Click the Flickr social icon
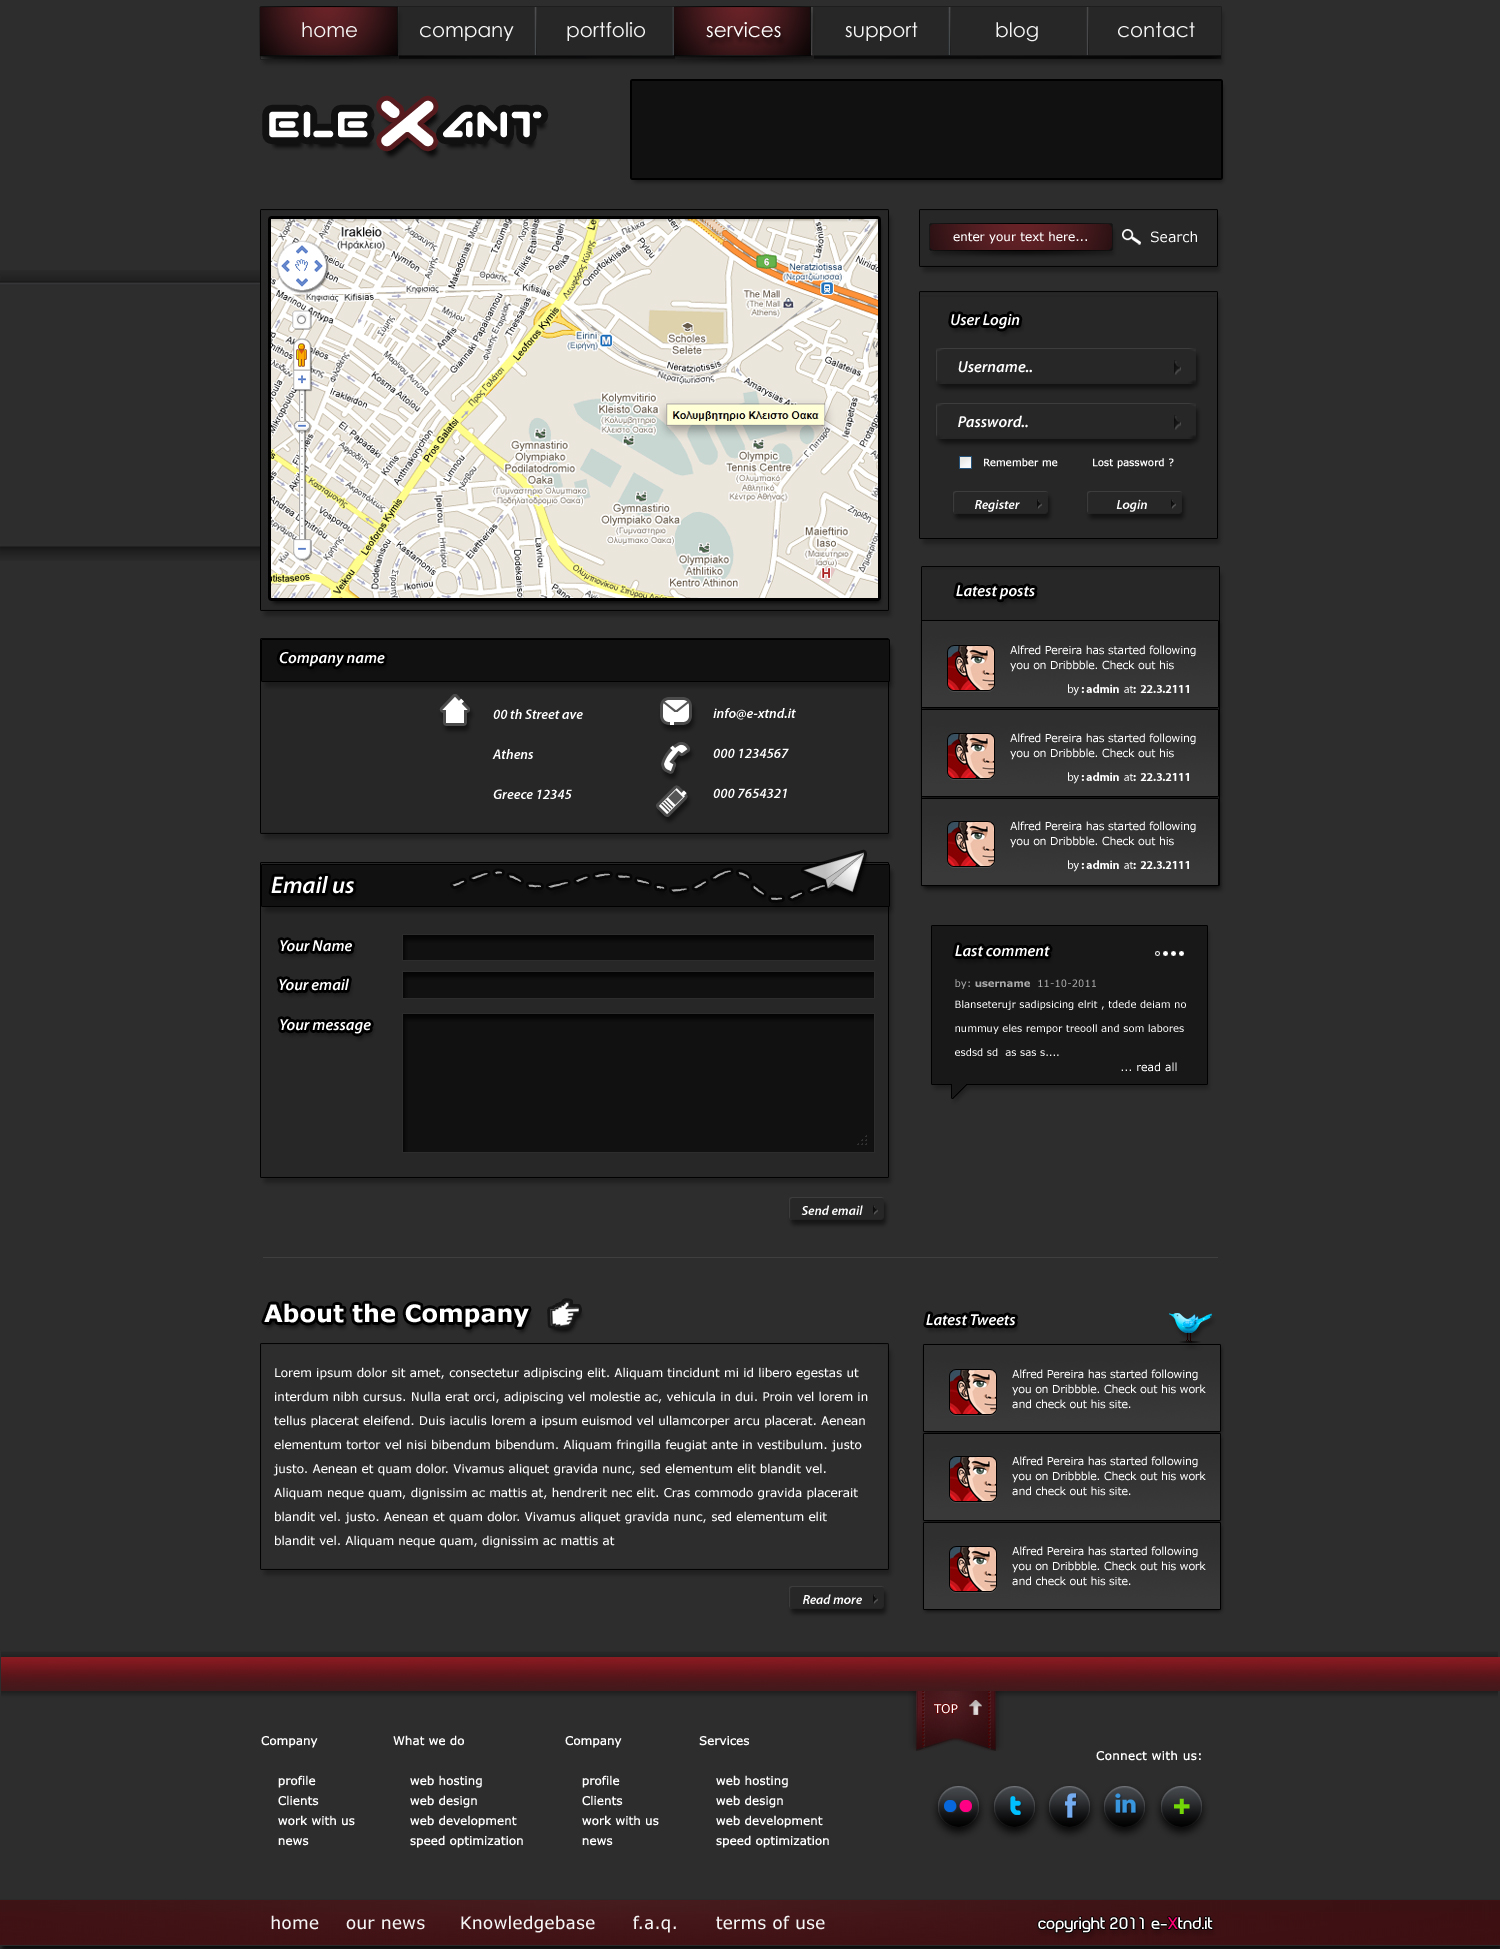The image size is (1500, 1949). (957, 1806)
